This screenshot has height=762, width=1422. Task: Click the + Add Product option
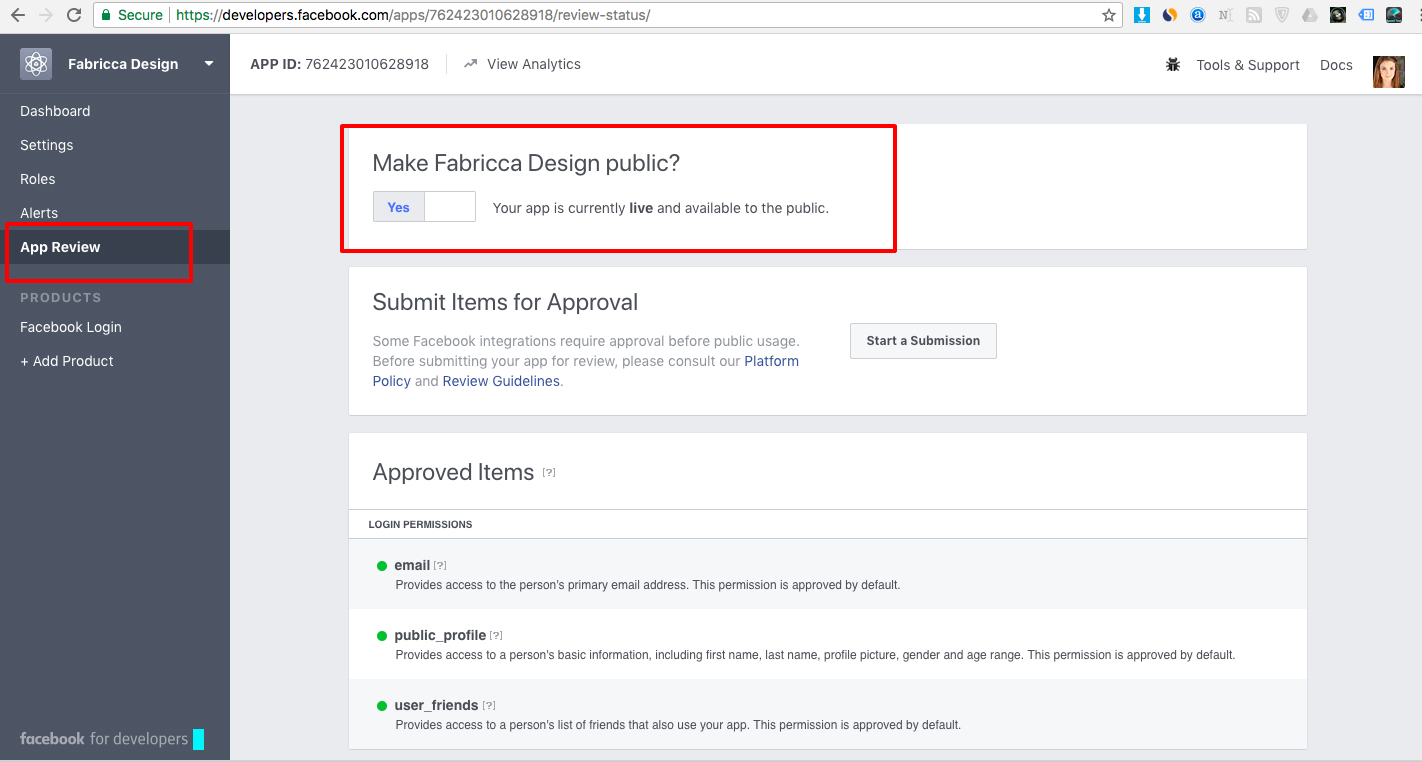[67, 361]
